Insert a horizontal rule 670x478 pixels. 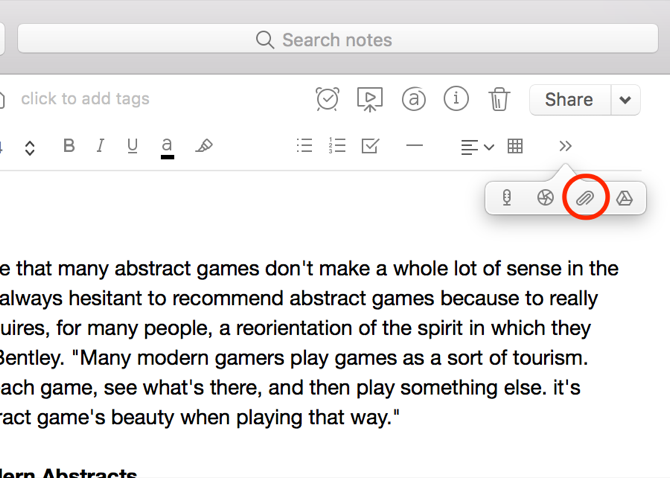[x=414, y=146]
